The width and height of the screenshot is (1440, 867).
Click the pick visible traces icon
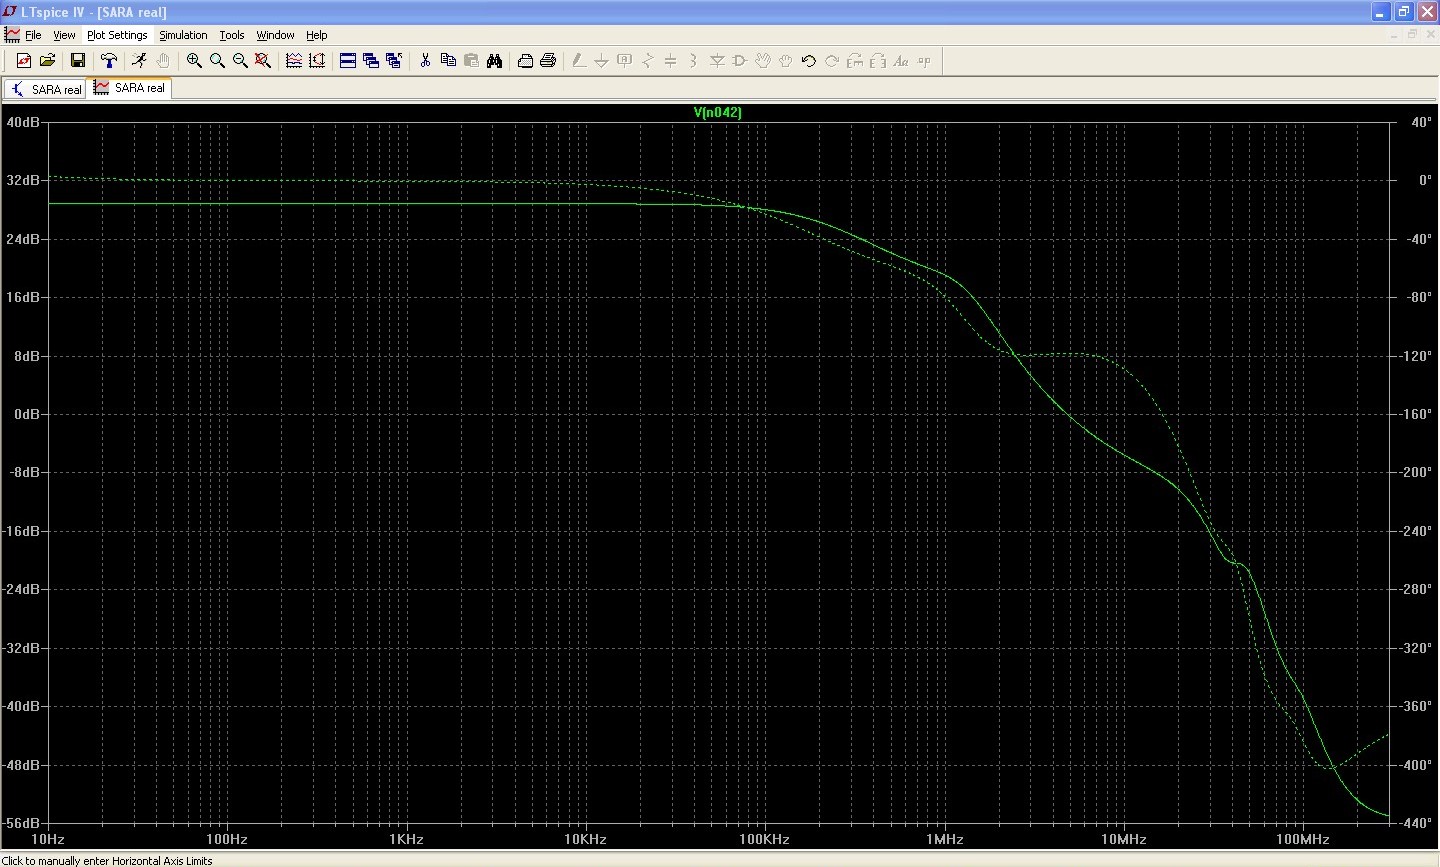pyautogui.click(x=294, y=61)
